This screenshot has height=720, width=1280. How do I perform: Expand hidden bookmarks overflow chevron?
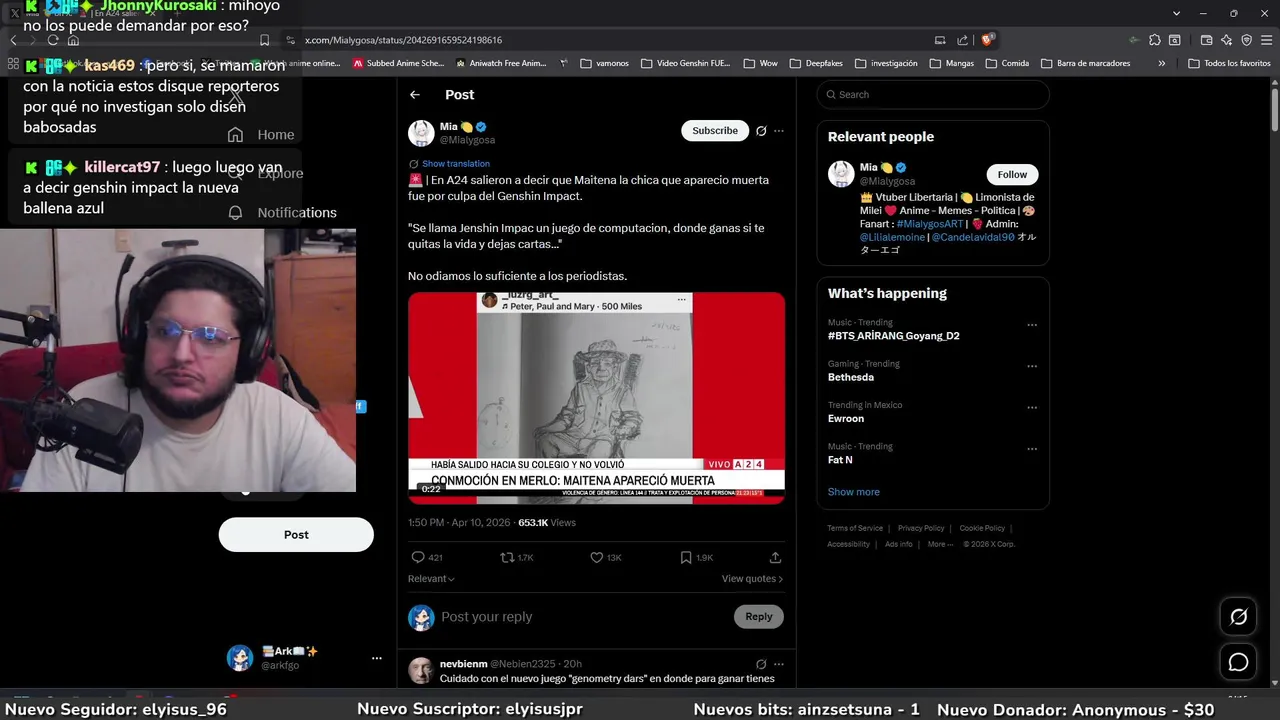tap(1161, 63)
